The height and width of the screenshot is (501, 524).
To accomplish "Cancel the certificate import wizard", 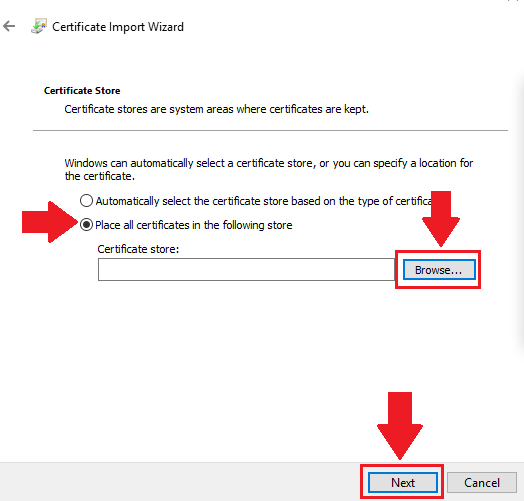I will 482,482.
